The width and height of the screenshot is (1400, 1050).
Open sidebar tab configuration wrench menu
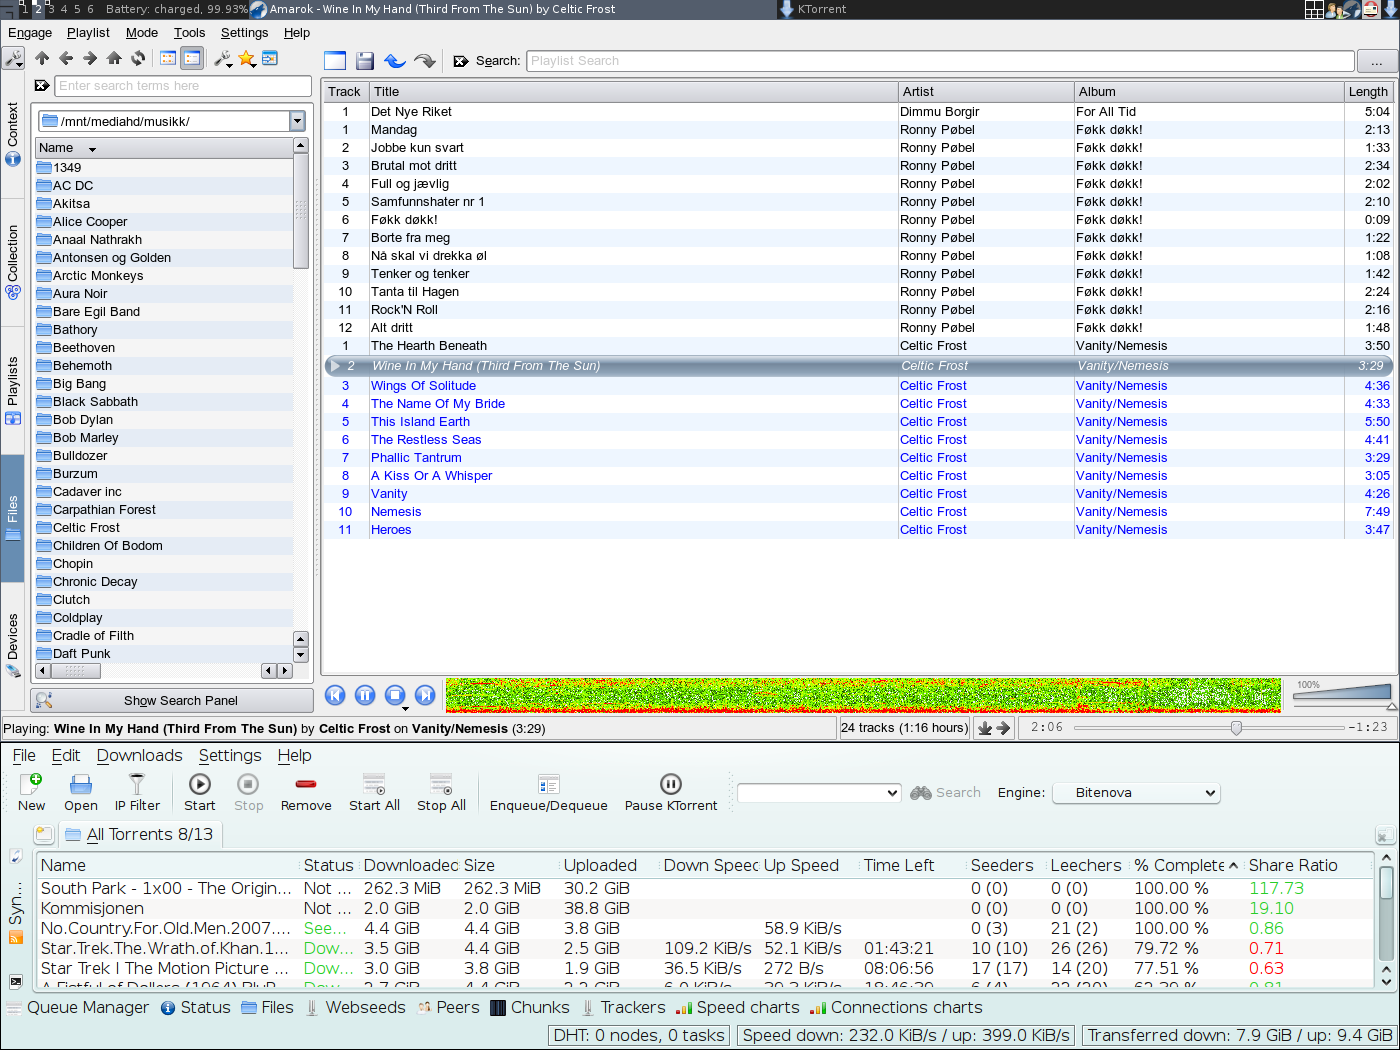(x=12, y=59)
